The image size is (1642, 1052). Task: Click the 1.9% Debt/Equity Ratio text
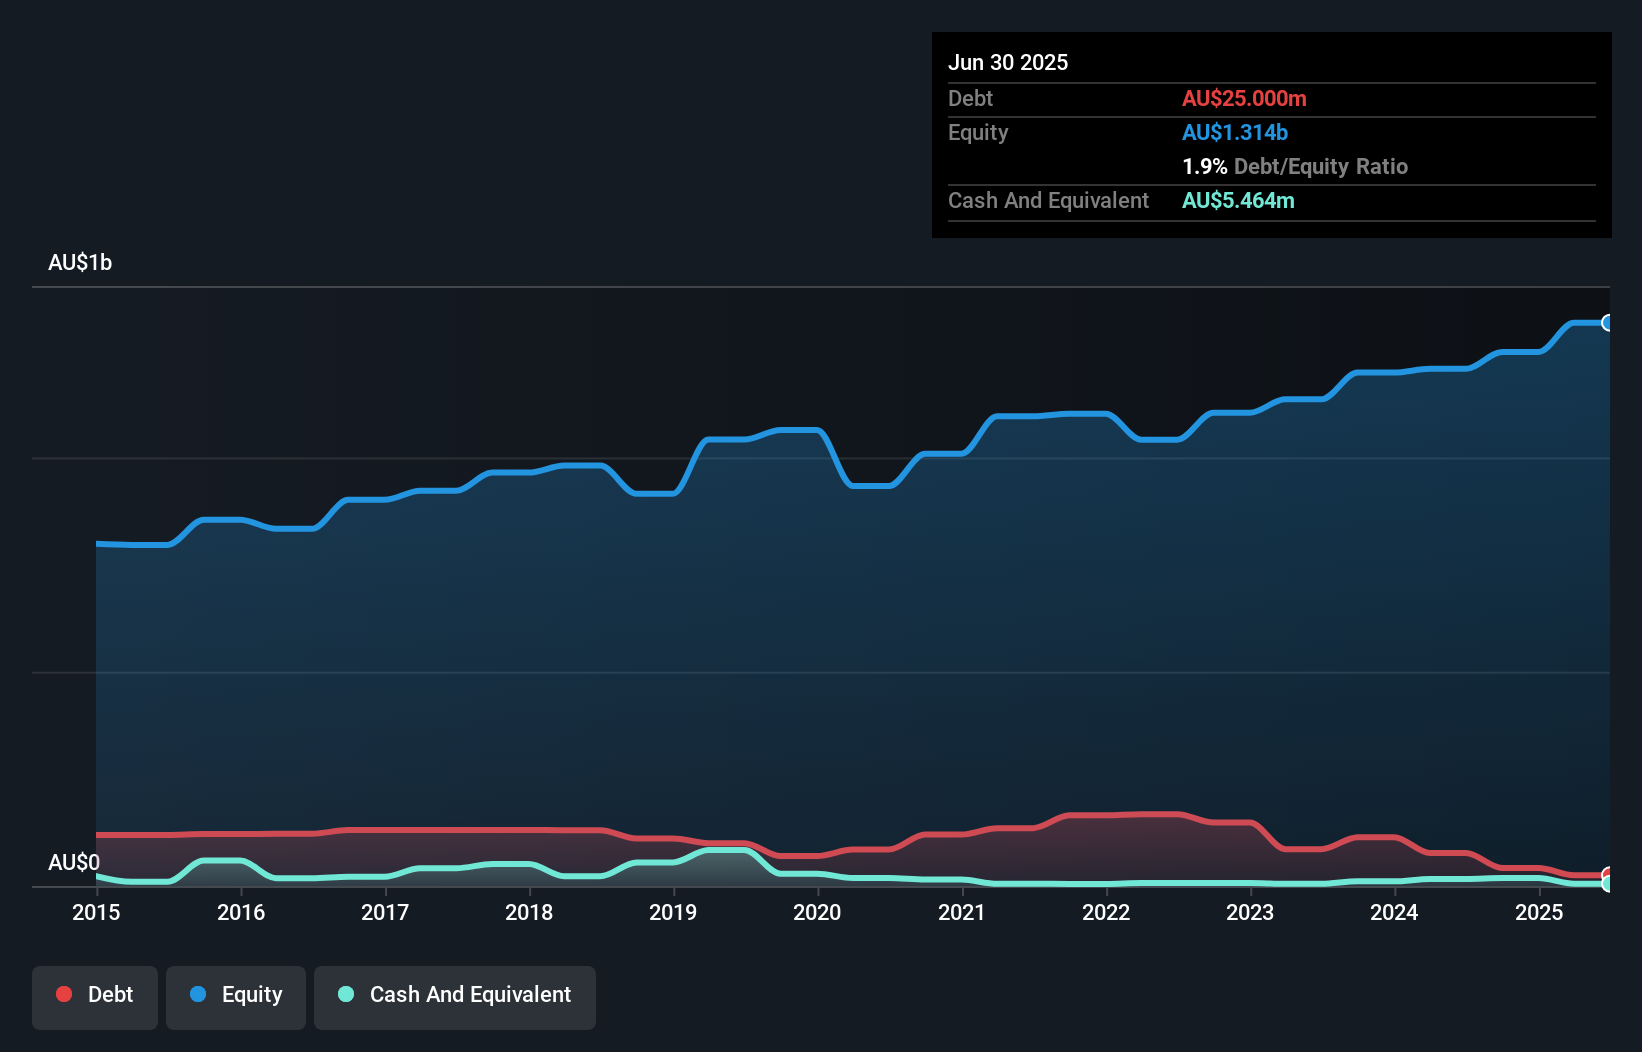click(x=1295, y=166)
